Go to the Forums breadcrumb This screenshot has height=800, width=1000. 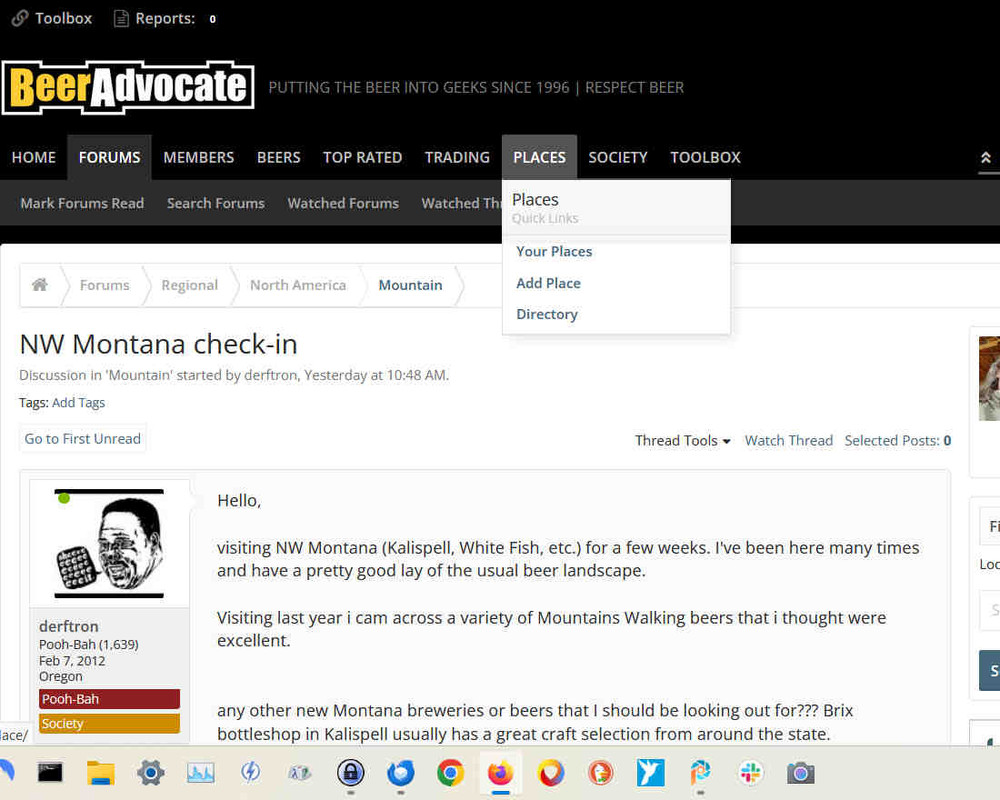pos(105,285)
